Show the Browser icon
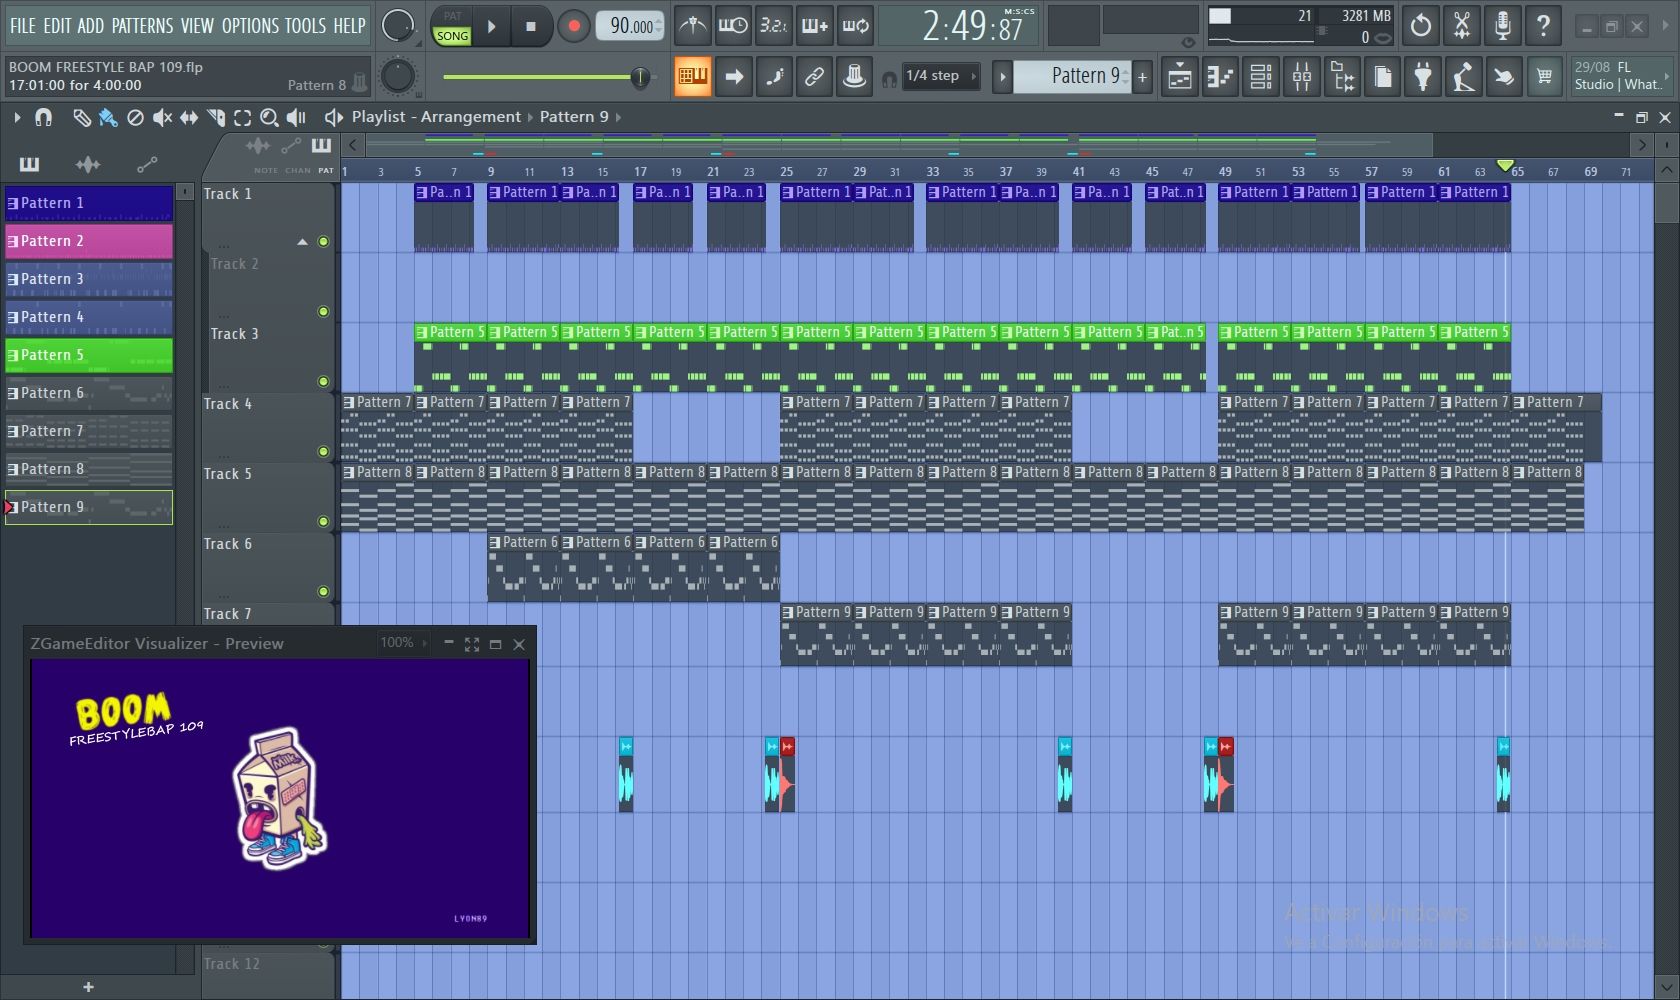 click(1342, 76)
